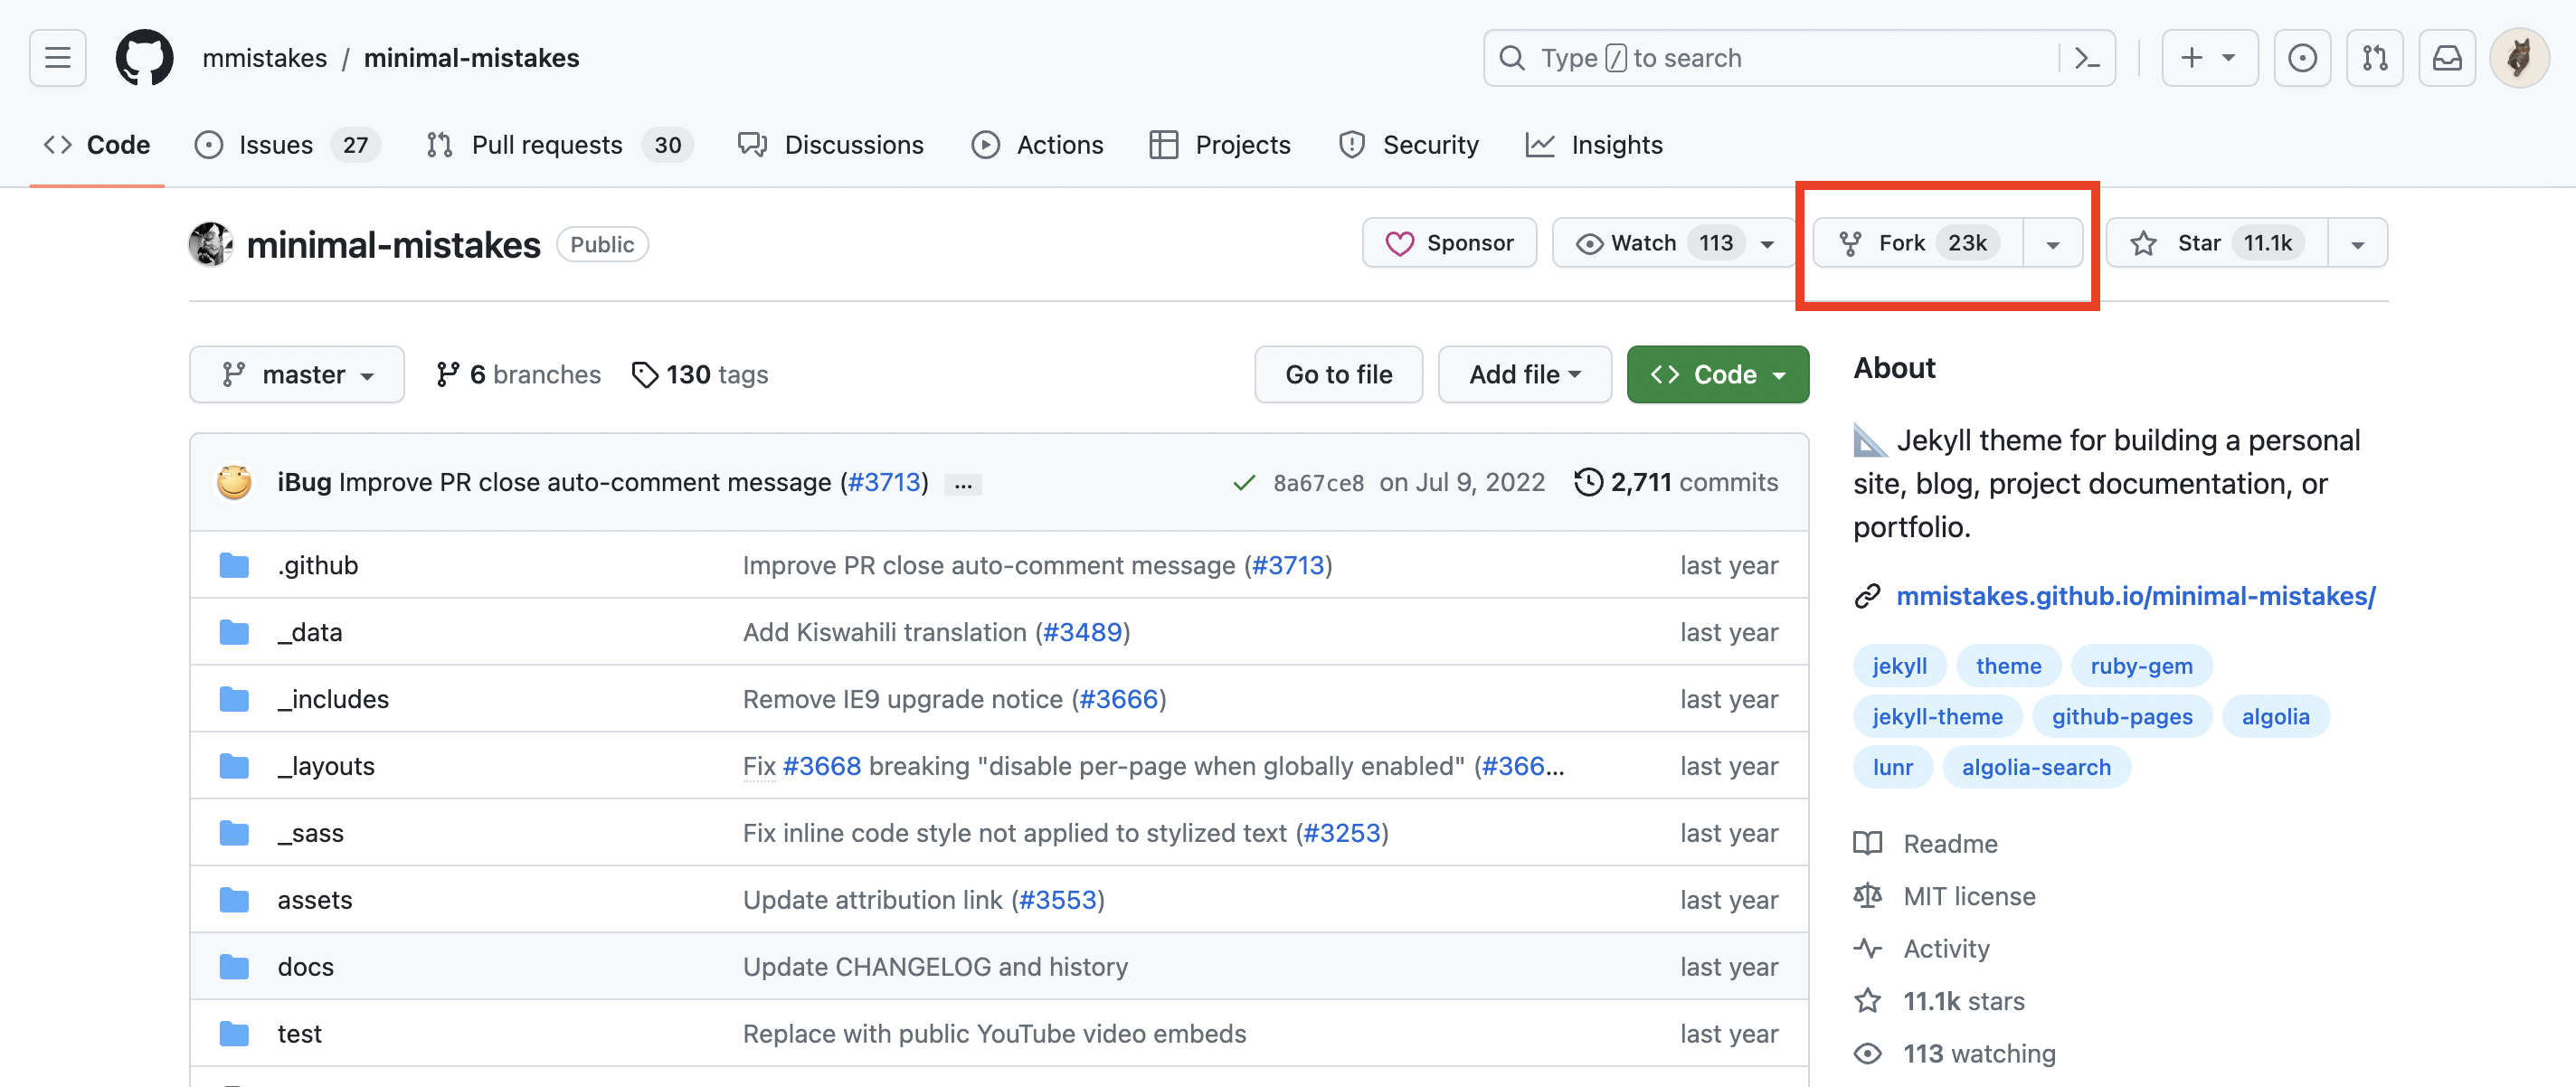View the 113 watching link

click(1954, 1053)
